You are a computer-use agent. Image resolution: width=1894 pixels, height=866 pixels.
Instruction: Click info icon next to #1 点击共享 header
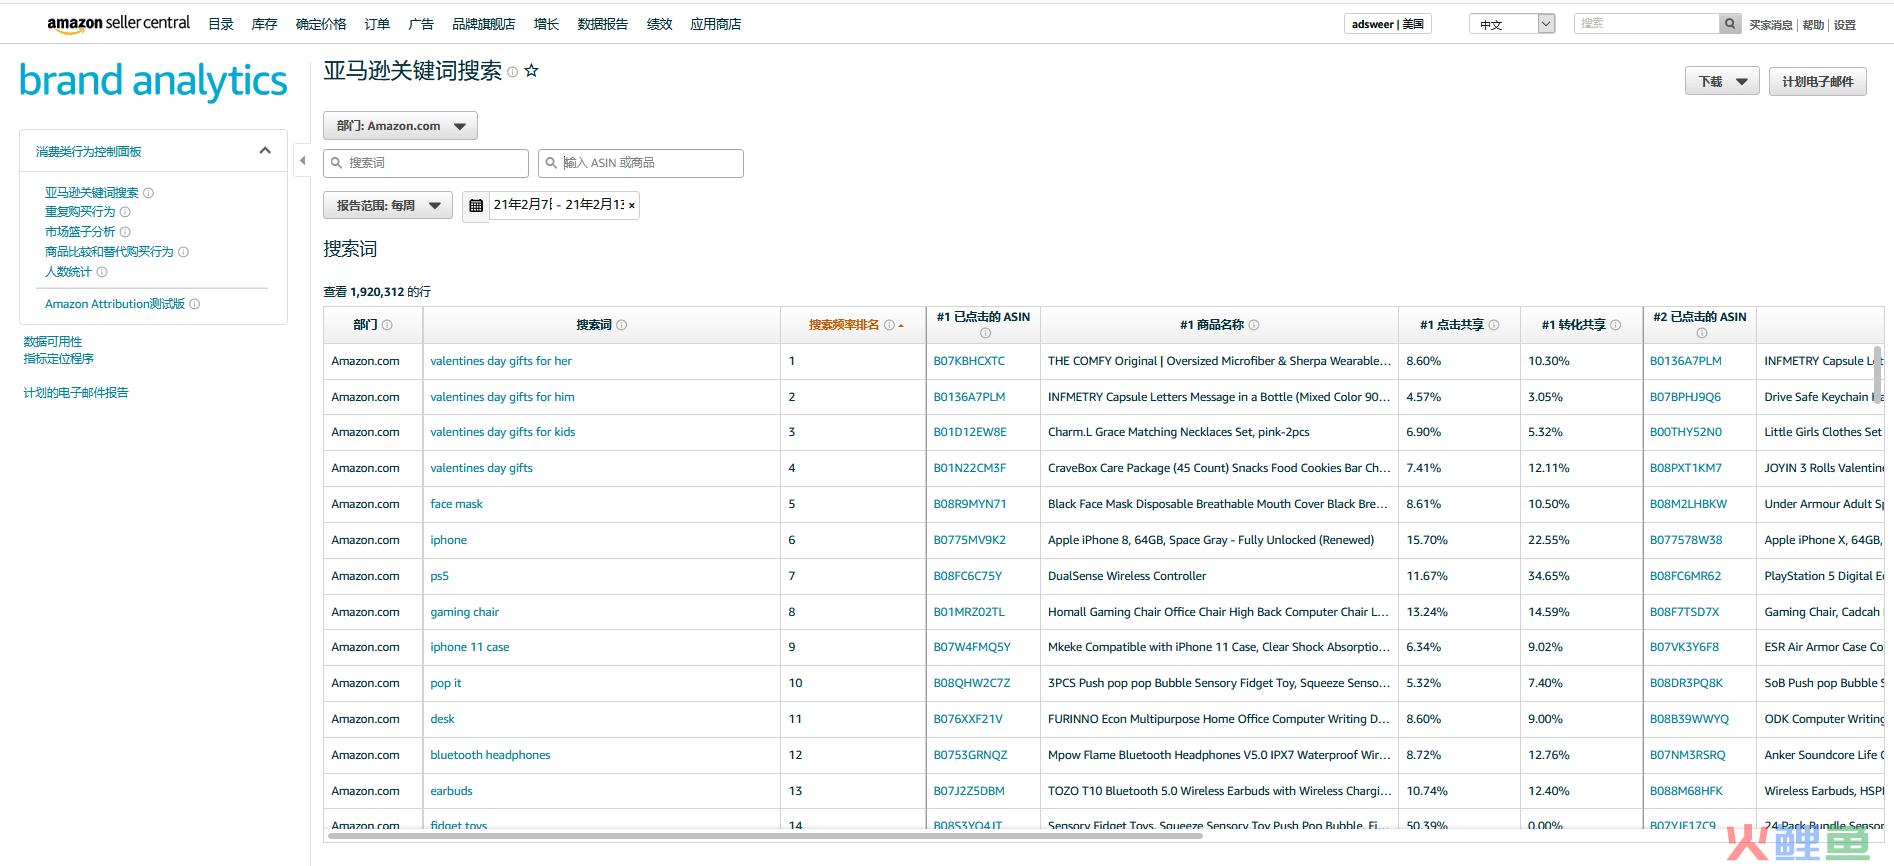pos(1494,325)
